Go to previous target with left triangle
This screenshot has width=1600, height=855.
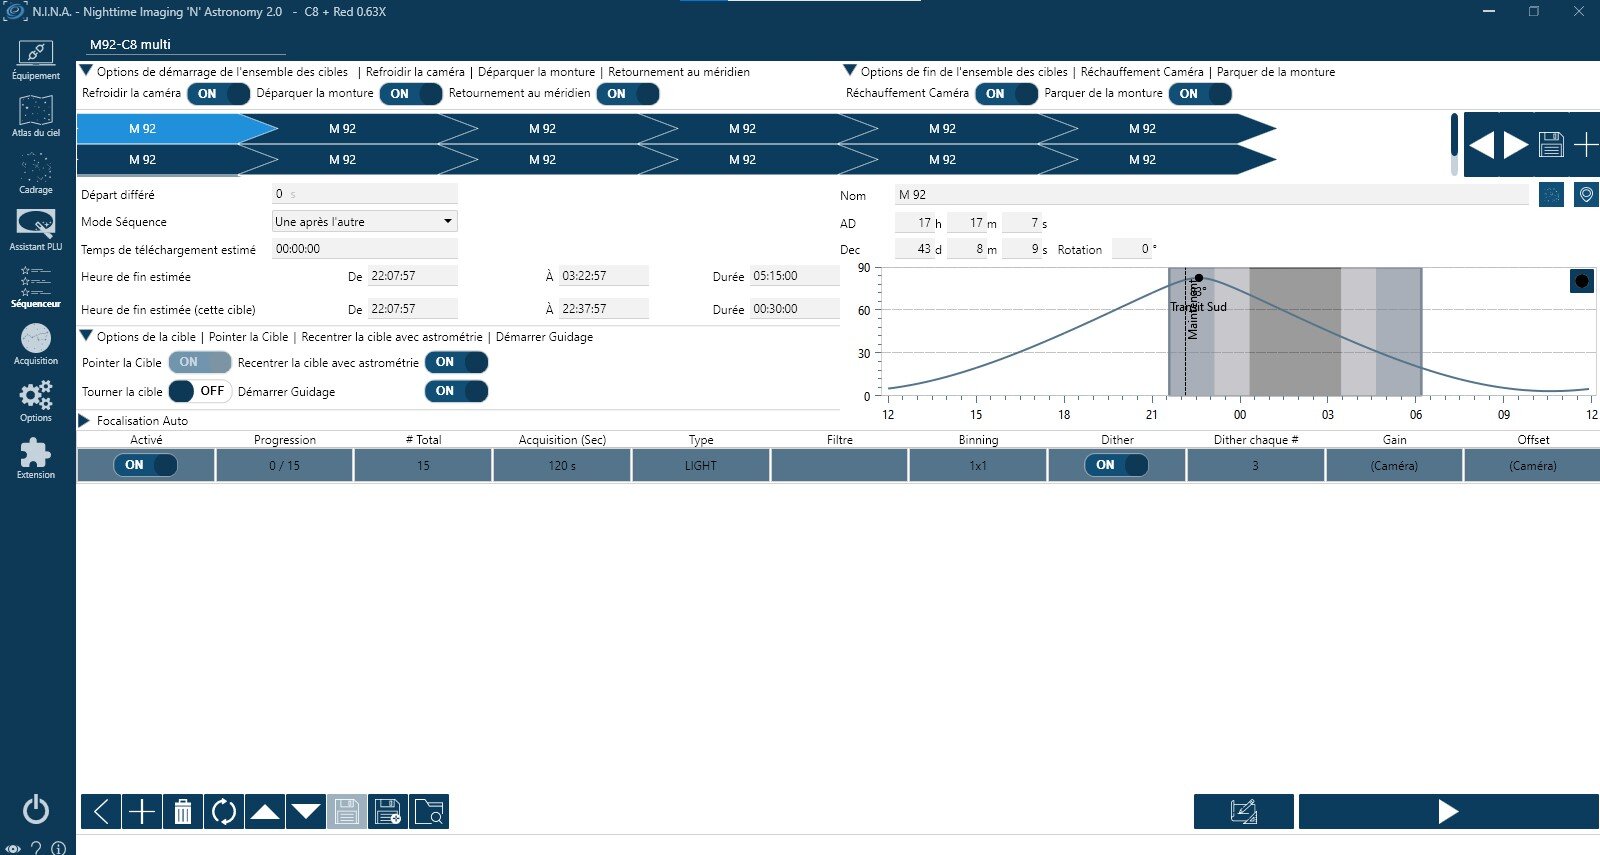pyautogui.click(x=1482, y=145)
